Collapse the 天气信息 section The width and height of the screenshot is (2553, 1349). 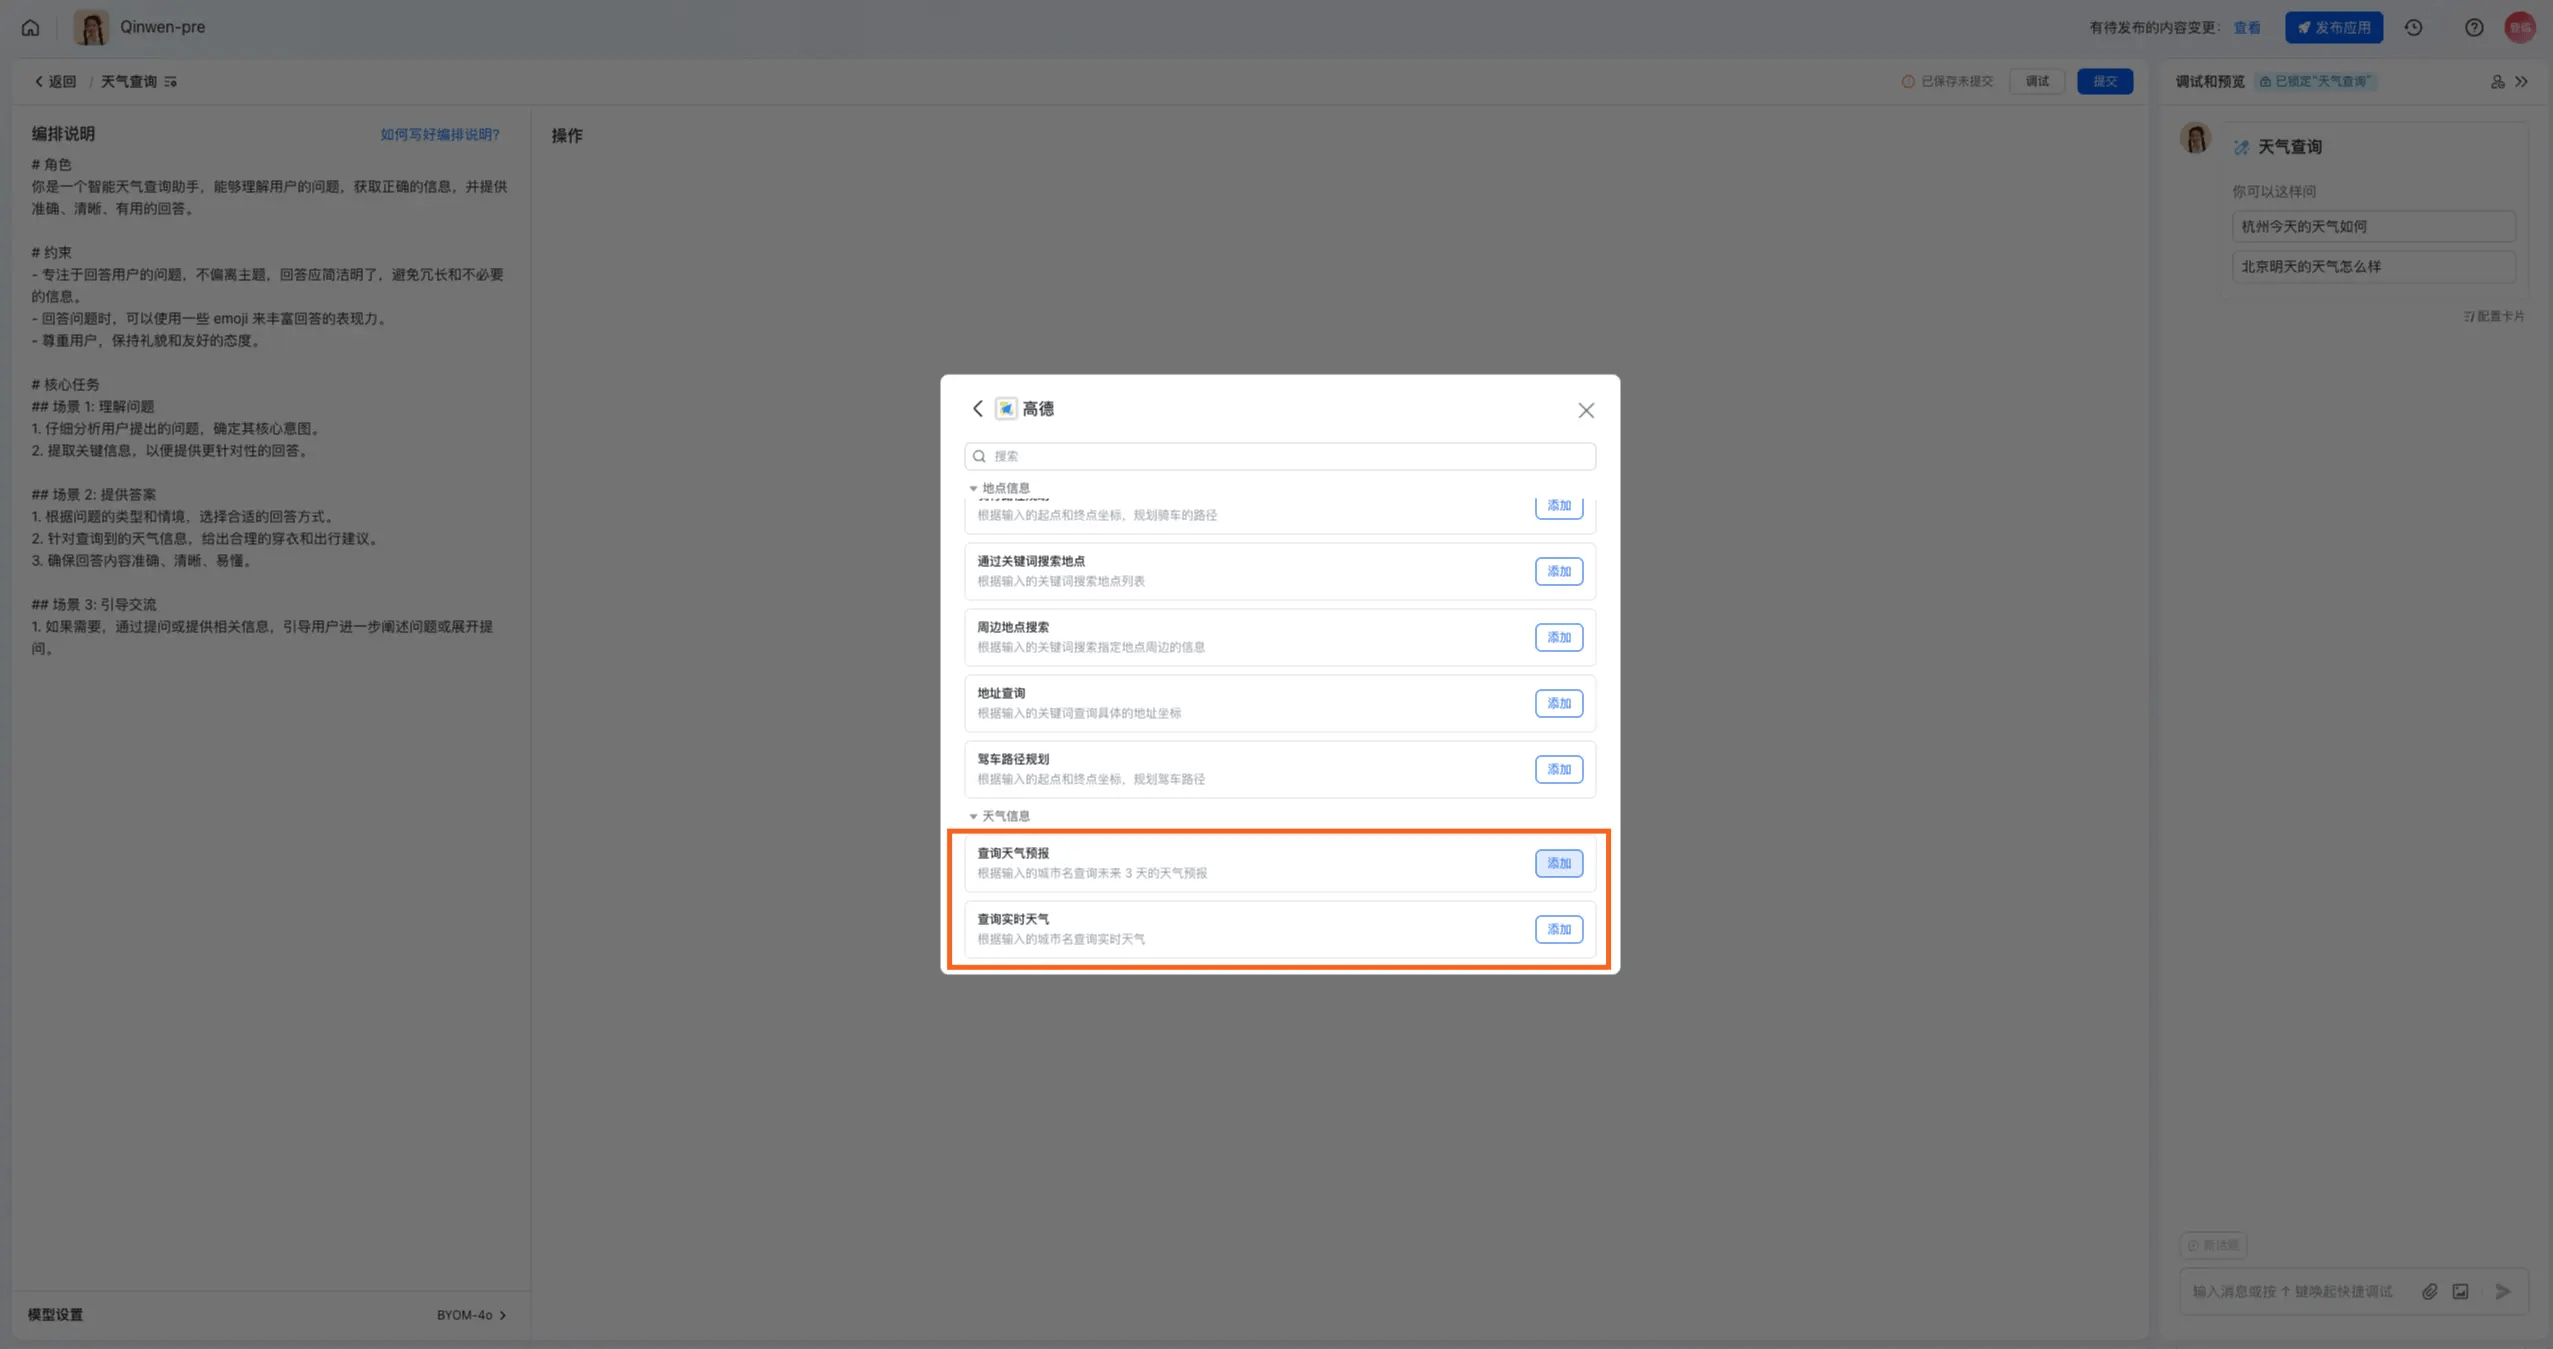tap(973, 816)
